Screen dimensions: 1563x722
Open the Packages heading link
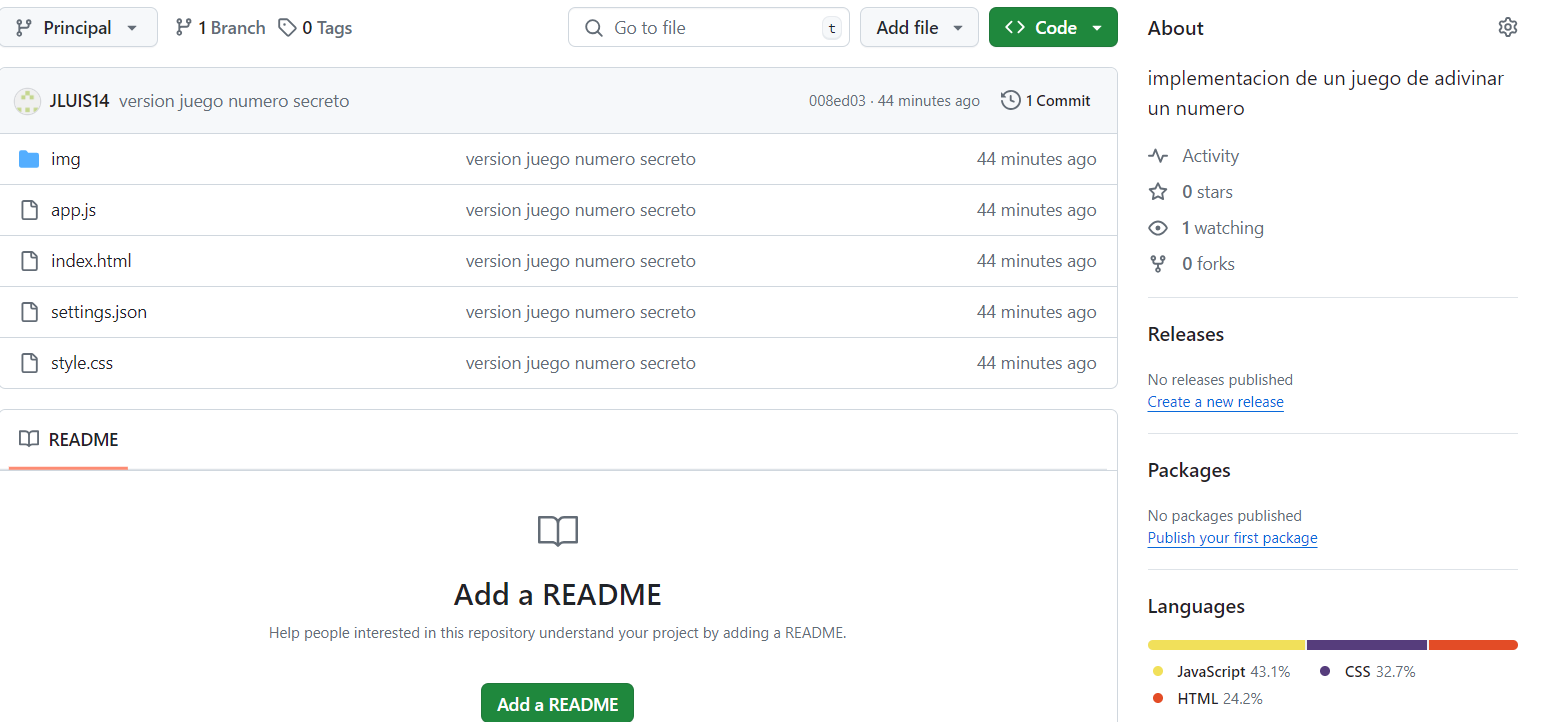click(1189, 470)
